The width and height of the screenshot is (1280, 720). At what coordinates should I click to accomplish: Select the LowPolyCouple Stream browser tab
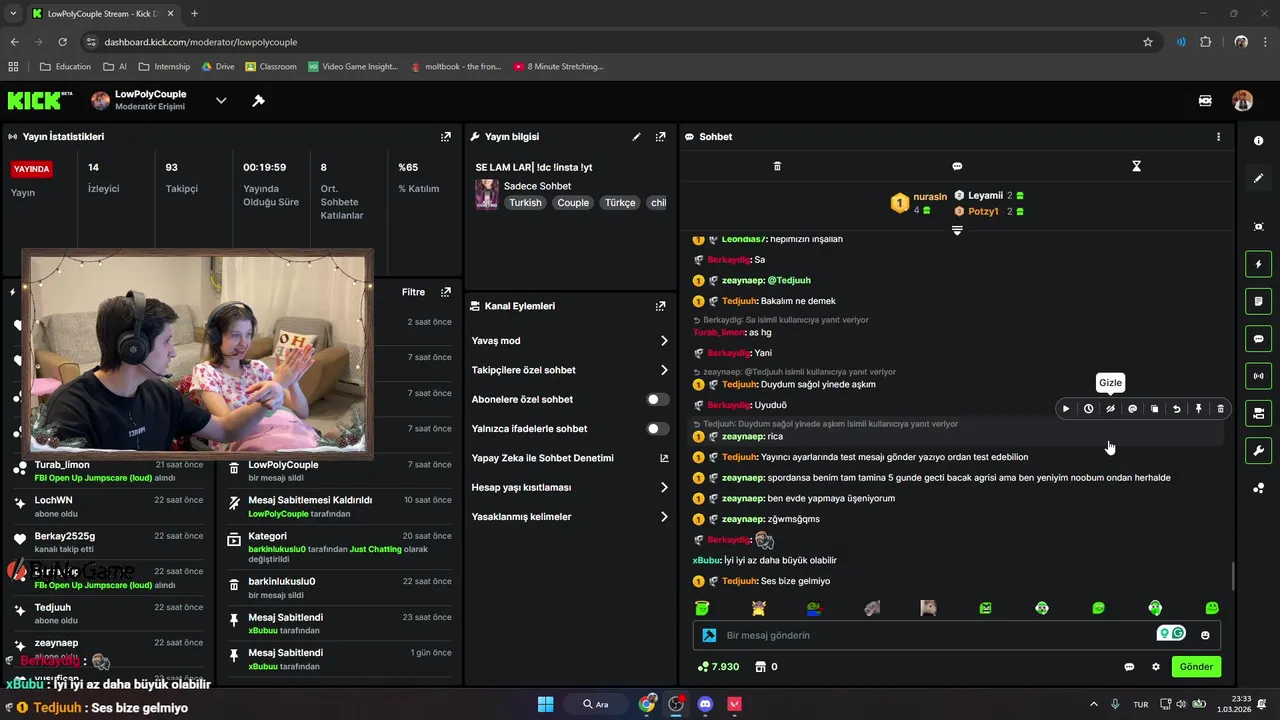point(102,13)
